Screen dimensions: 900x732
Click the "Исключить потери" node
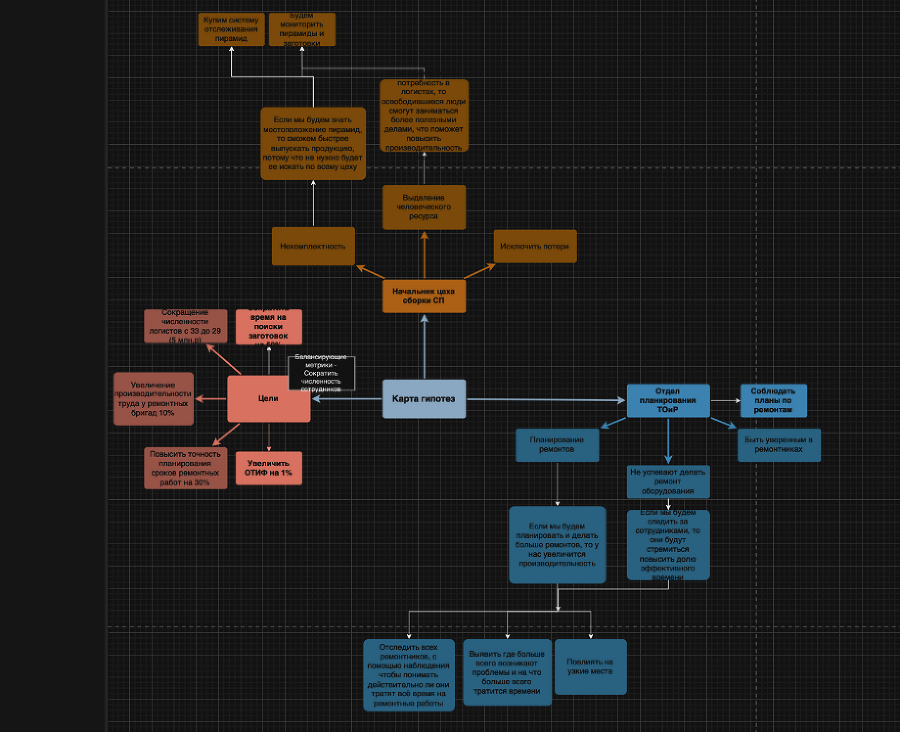coord(534,246)
